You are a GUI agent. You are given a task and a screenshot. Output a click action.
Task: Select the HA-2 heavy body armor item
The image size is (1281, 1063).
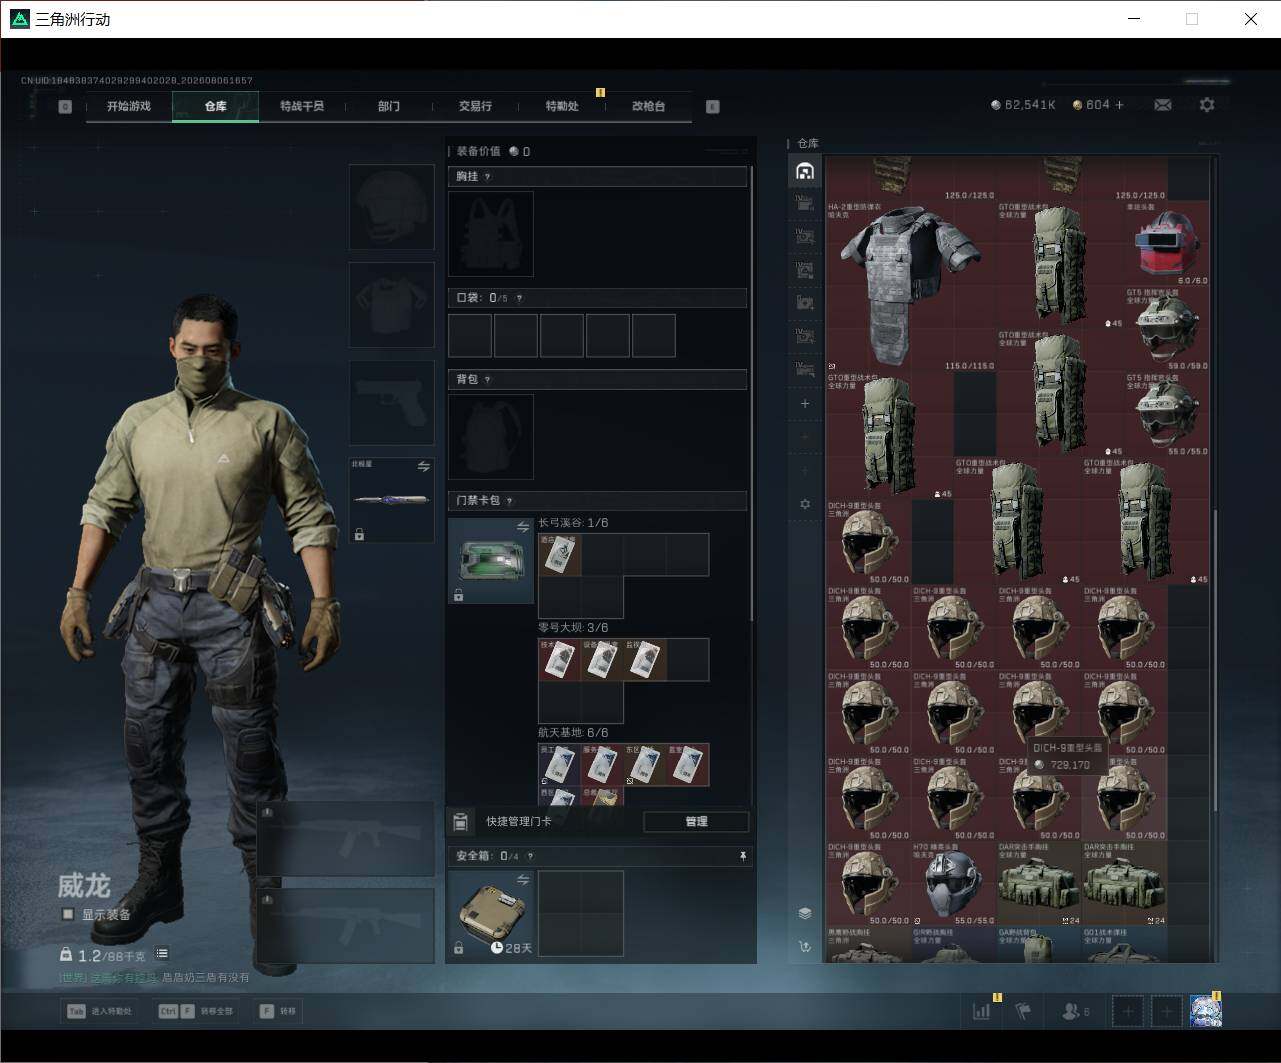(911, 285)
